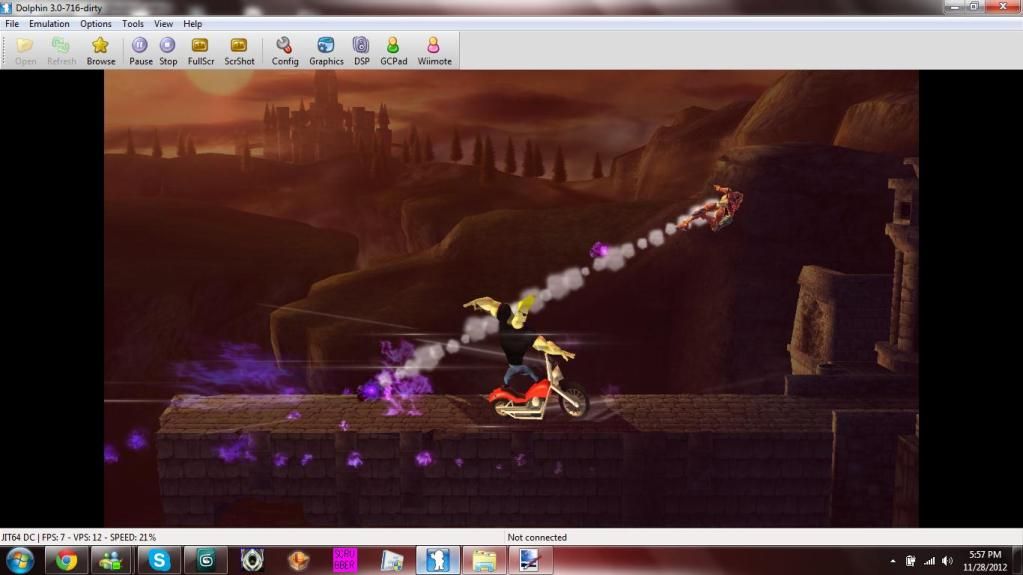This screenshot has height=575, width=1023.
Task: Open the folder Explorer taskbar icon
Action: pyautogui.click(x=484, y=561)
